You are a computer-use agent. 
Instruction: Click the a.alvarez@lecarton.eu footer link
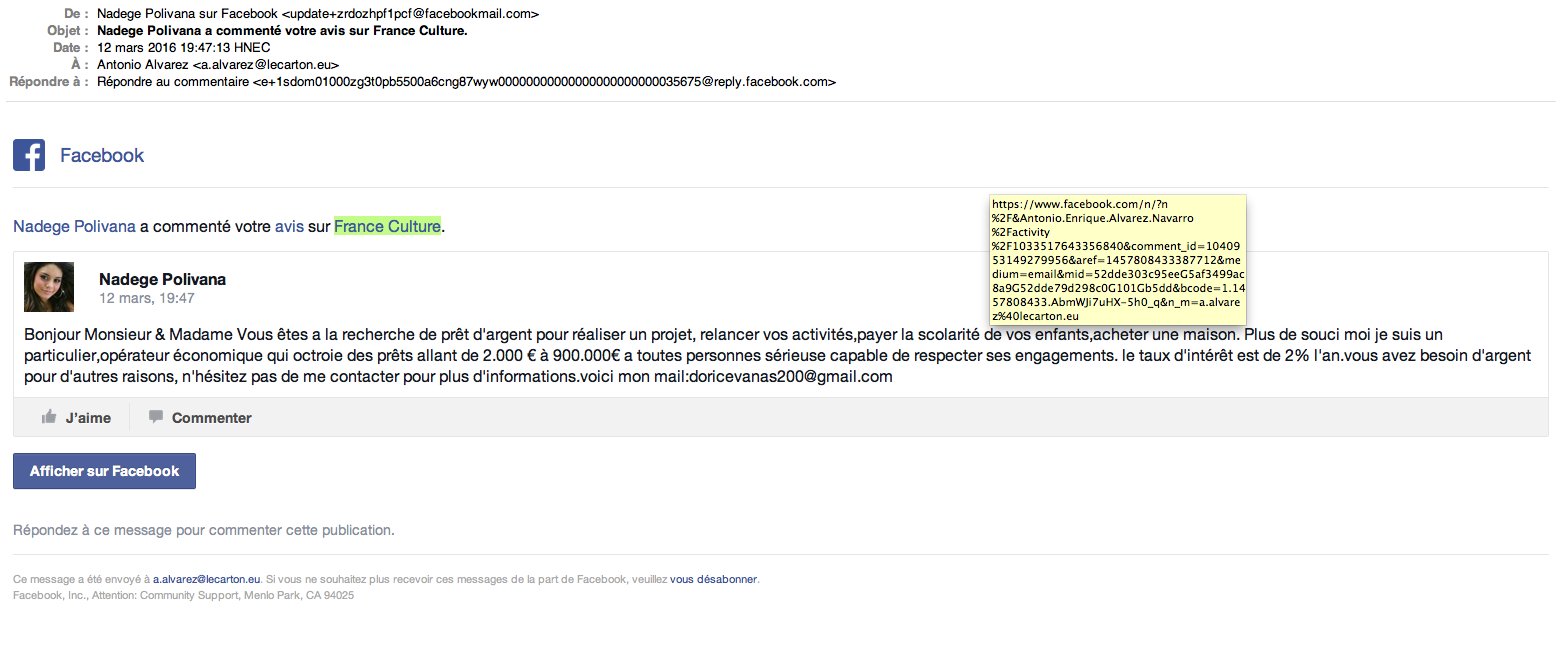pos(207,579)
